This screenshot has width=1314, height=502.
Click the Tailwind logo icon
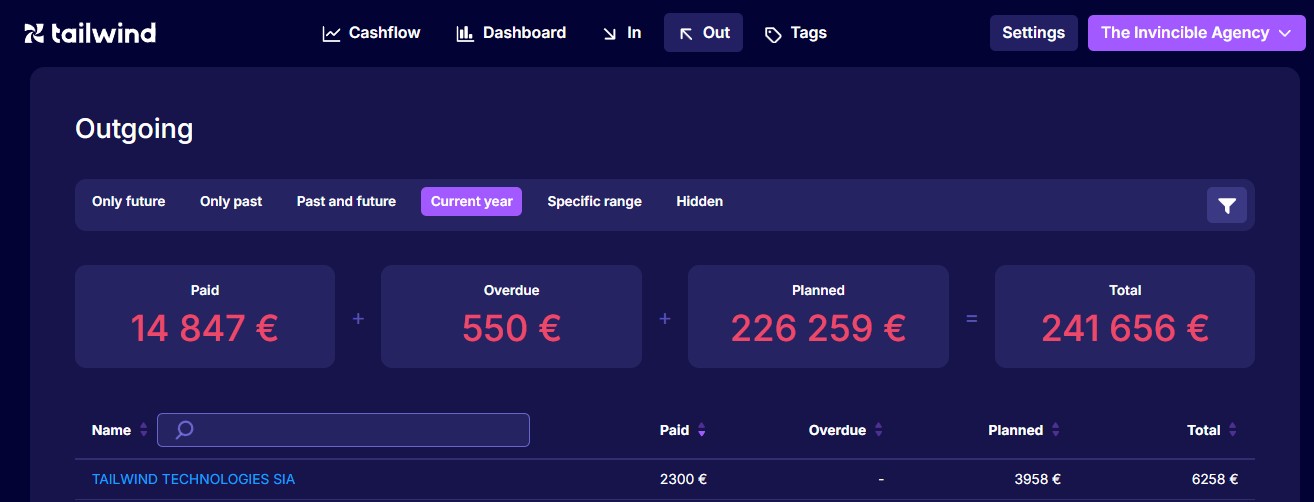pos(34,33)
